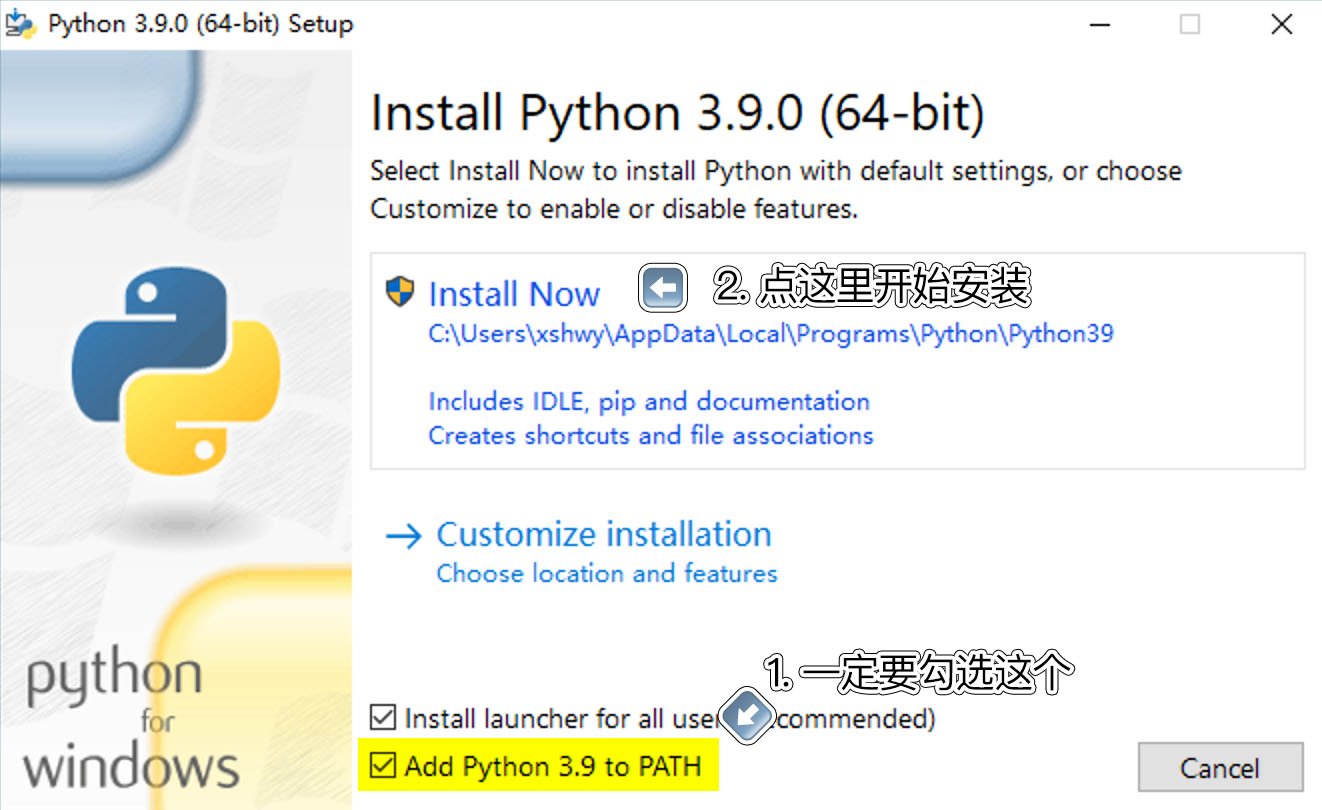Click the diagonal arrow badge above the PATH checkbox

pyautogui.click(x=744, y=714)
